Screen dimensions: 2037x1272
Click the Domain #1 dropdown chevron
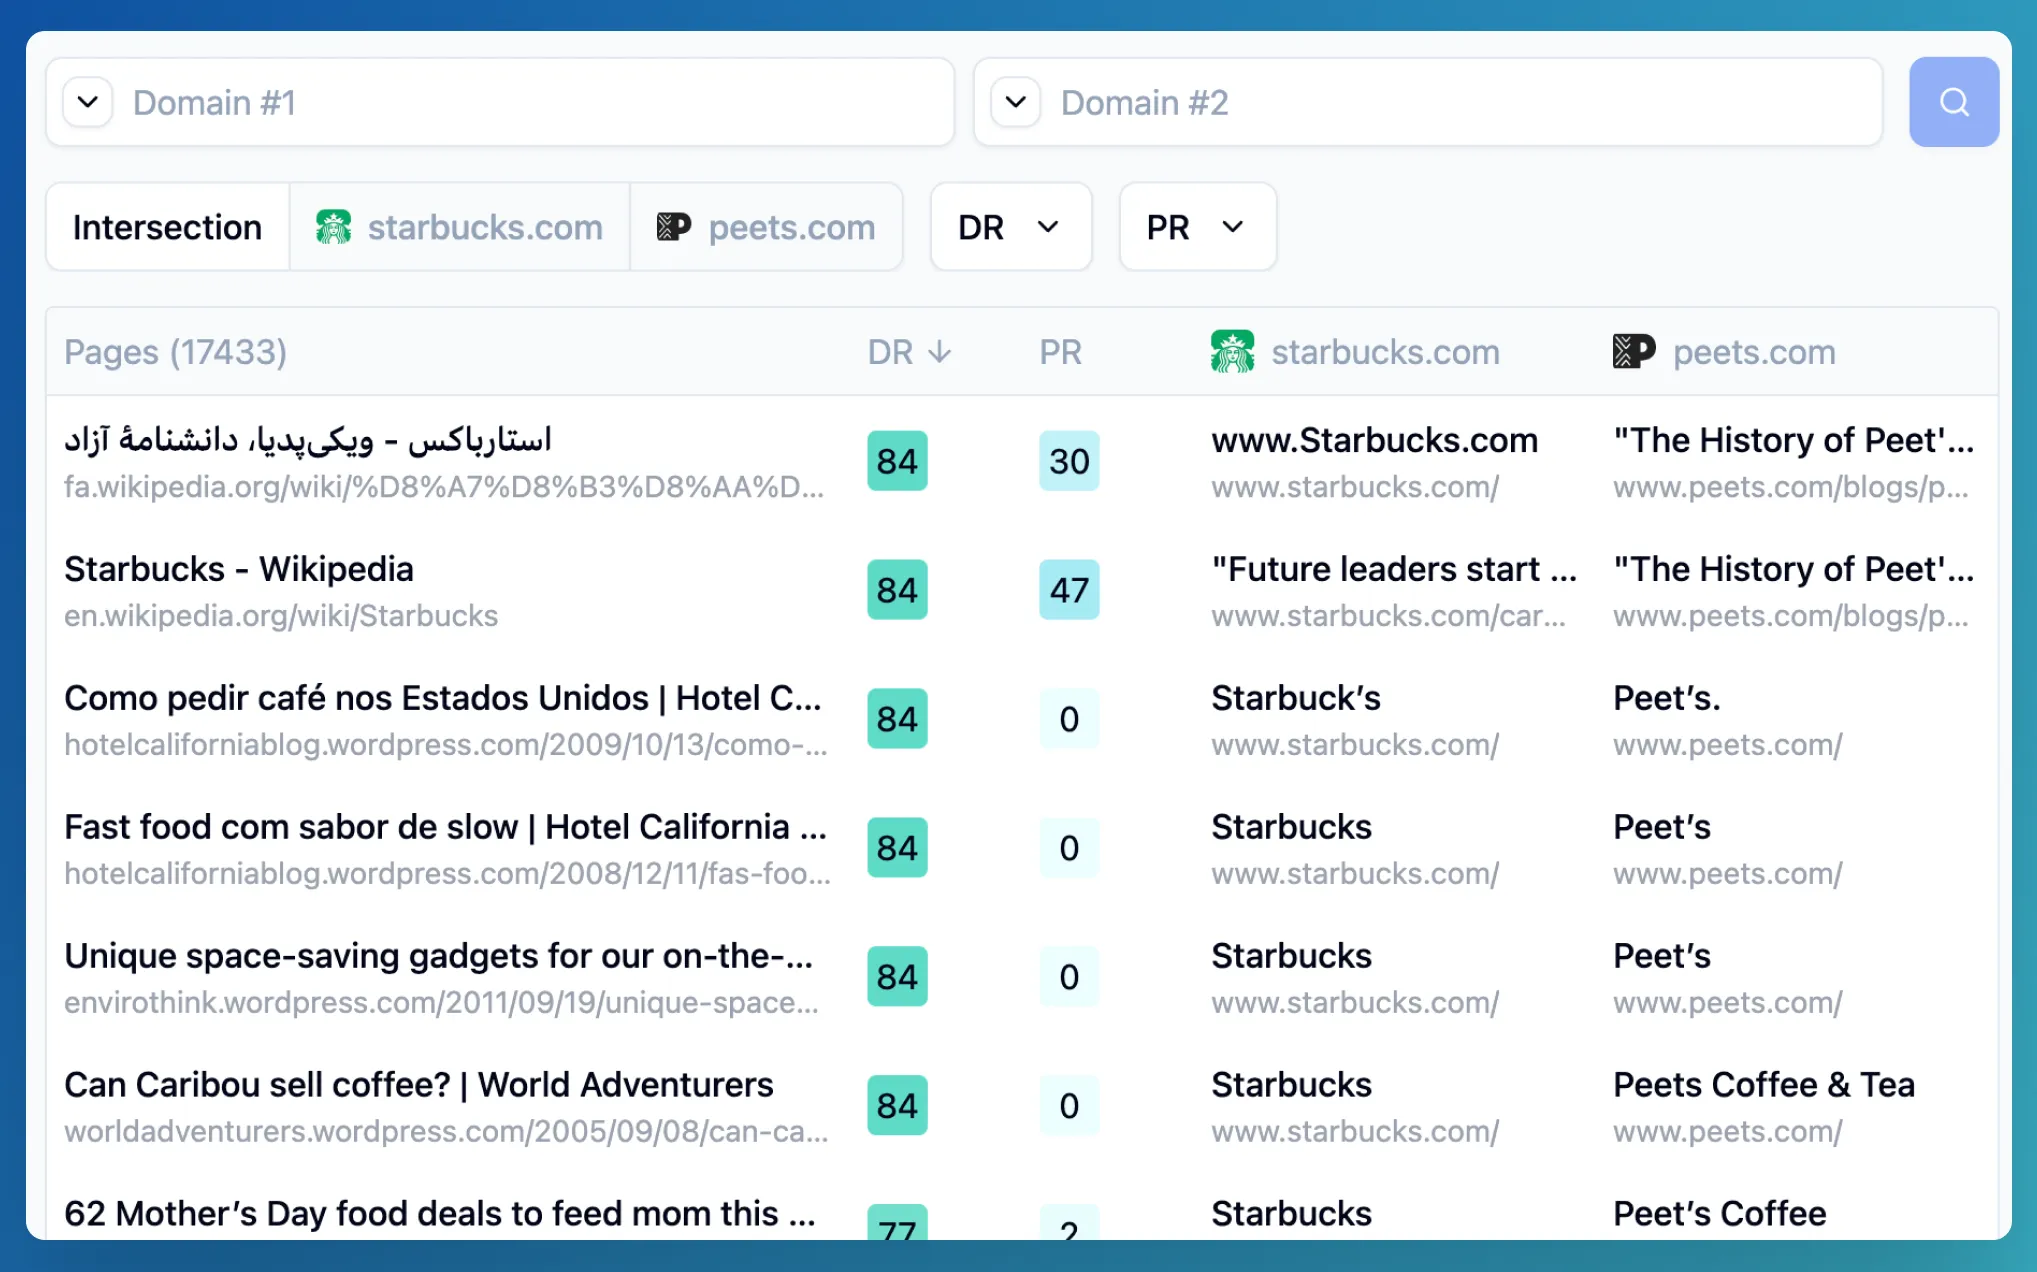click(x=86, y=103)
